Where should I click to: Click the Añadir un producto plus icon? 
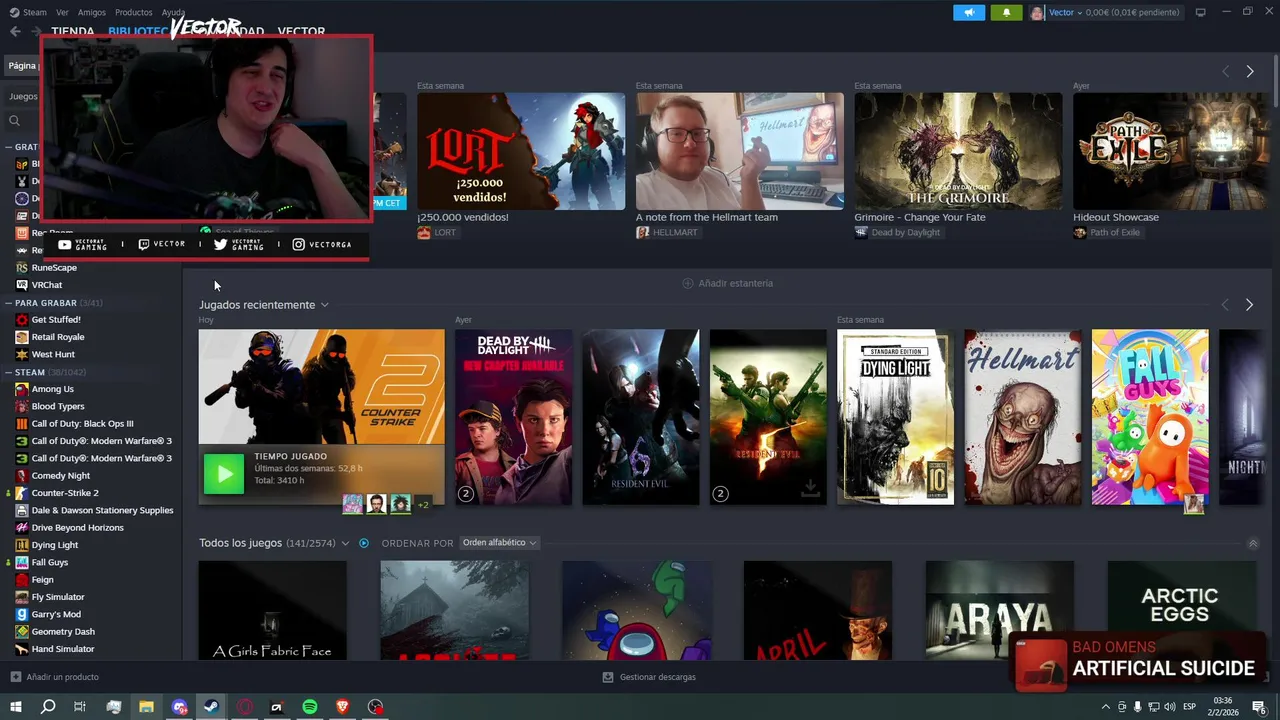pos(15,677)
